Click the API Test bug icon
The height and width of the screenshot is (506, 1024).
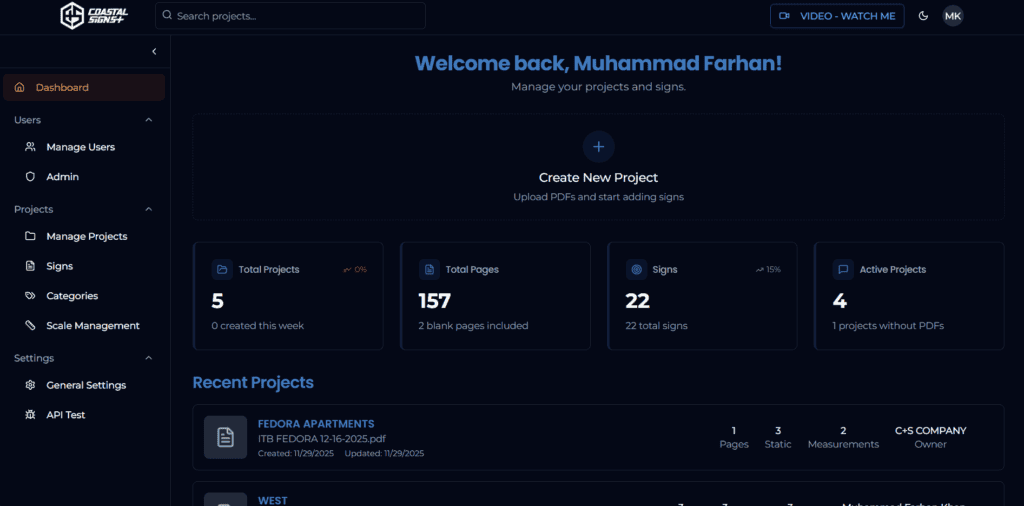(x=30, y=415)
